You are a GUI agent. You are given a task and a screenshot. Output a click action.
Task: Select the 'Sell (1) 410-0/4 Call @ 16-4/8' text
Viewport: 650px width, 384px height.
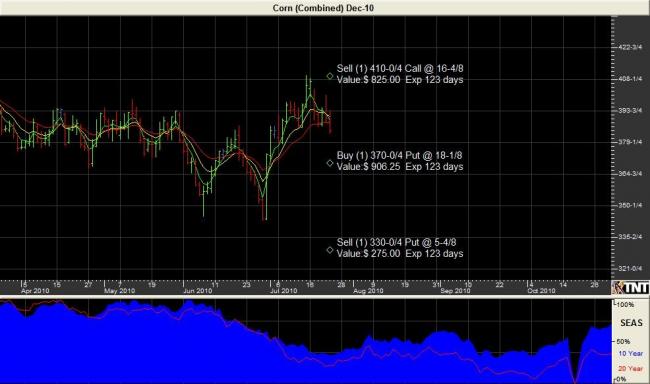point(400,68)
